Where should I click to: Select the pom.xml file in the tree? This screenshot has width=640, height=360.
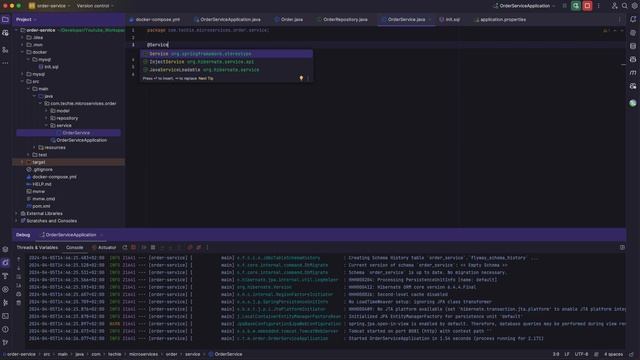pyautogui.click(x=38, y=206)
